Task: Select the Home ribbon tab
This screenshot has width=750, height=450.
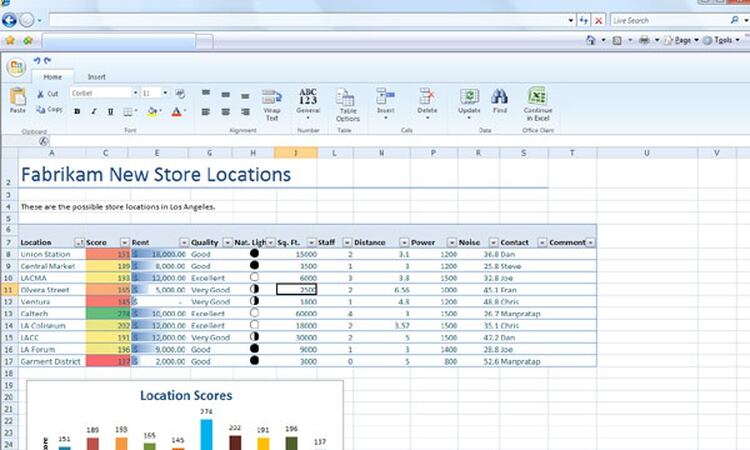Action: click(52, 76)
